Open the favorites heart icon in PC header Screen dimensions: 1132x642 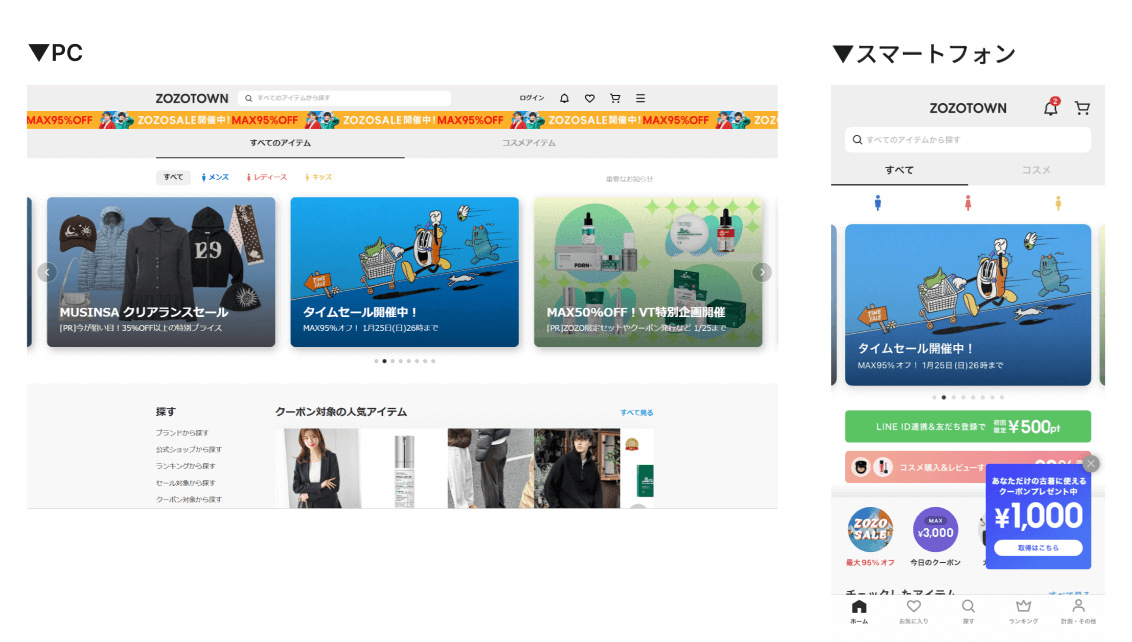pos(589,98)
